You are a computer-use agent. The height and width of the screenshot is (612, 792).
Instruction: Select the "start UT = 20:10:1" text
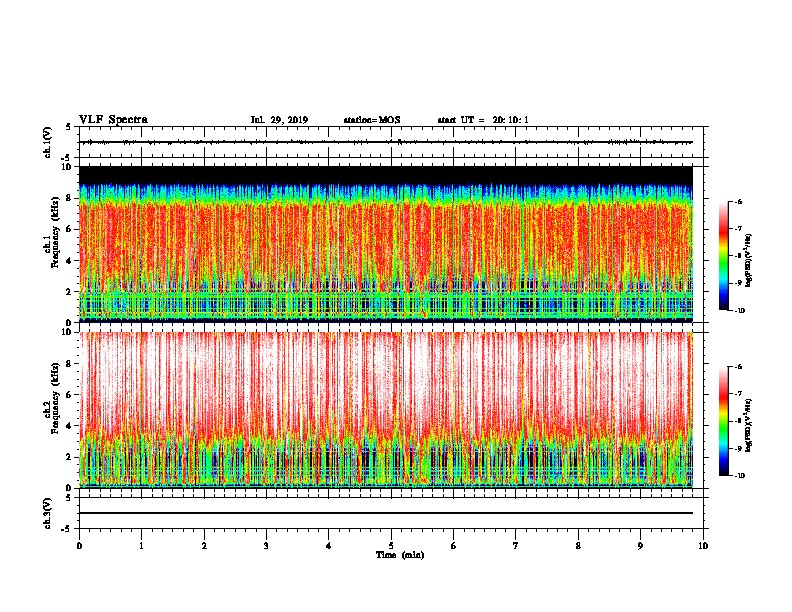coord(483,120)
